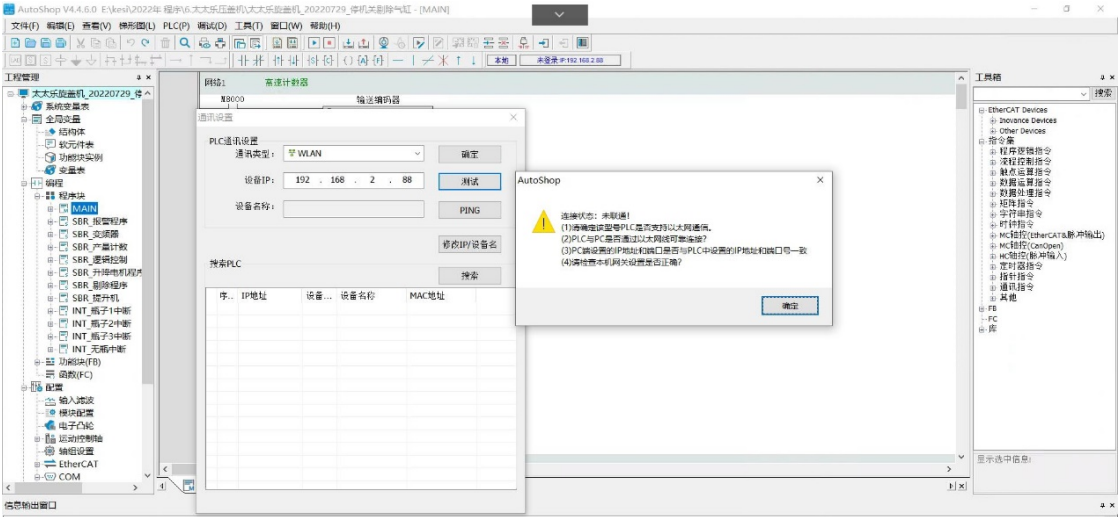The width and height of the screenshot is (1119, 517).
Task: Open the 帮助(H) menu
Action: pos(325,26)
